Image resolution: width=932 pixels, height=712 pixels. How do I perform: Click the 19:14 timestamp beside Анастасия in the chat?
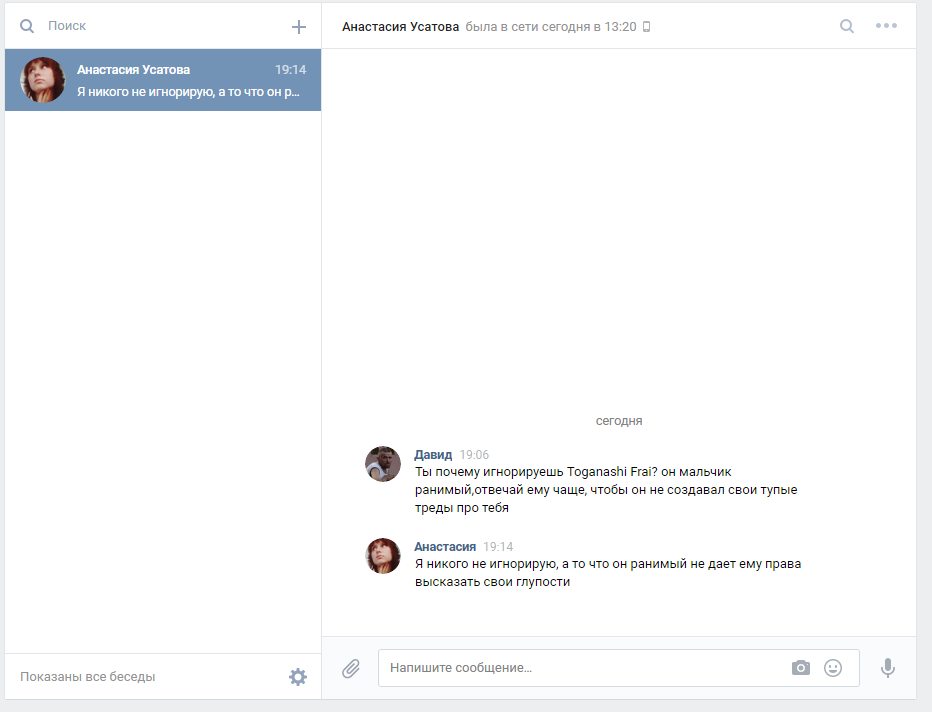[x=498, y=547]
